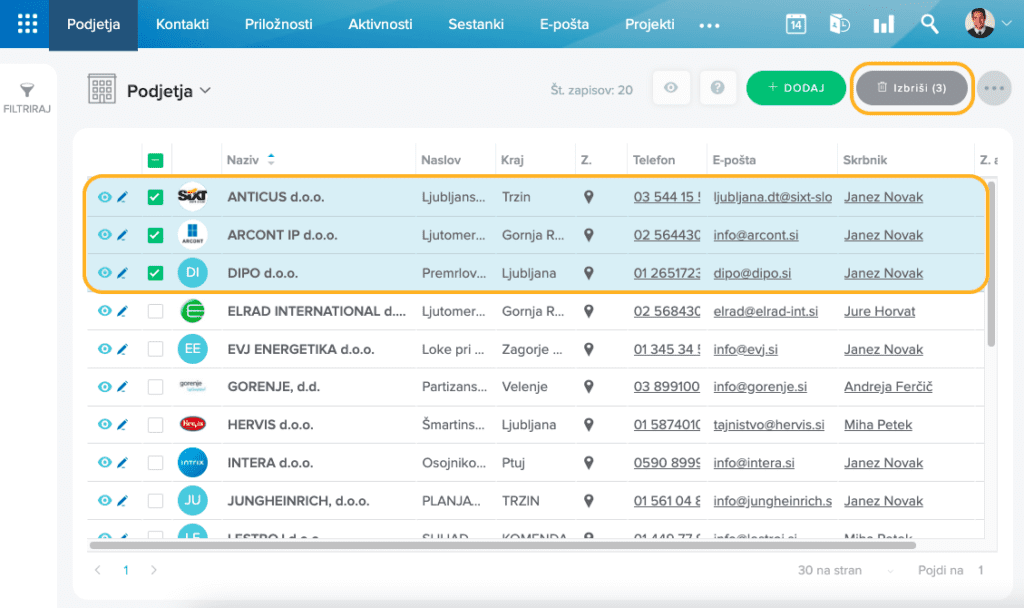Show map location for GORENJE, d.d.
Image resolution: width=1024 pixels, height=608 pixels.
(588, 387)
